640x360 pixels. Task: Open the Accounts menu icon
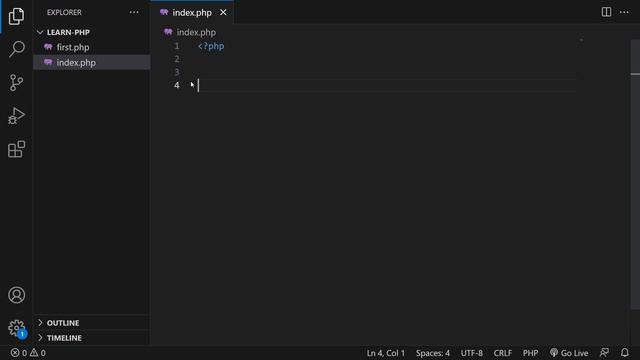16,295
